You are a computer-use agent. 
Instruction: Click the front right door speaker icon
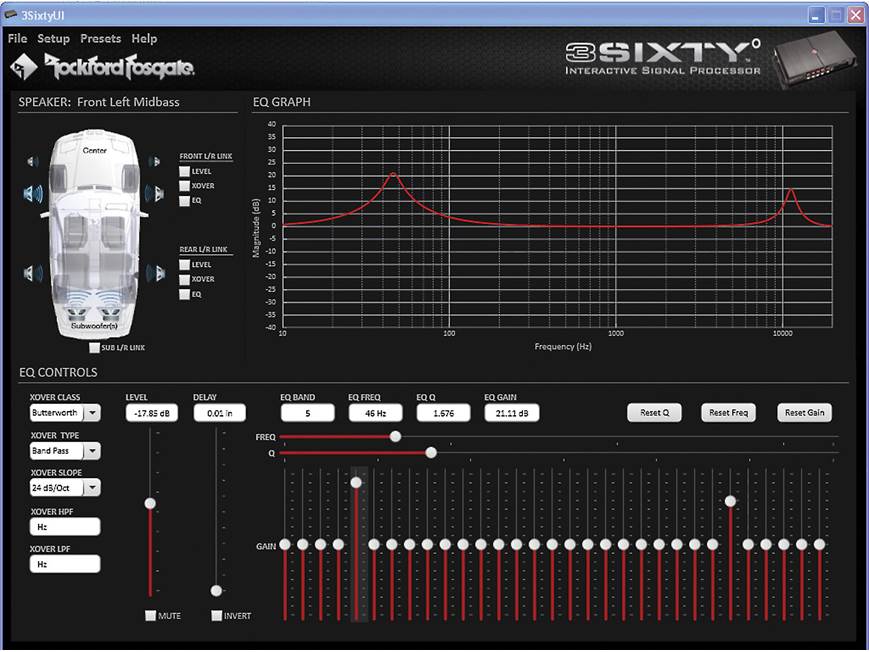pyautogui.click(x=157, y=193)
